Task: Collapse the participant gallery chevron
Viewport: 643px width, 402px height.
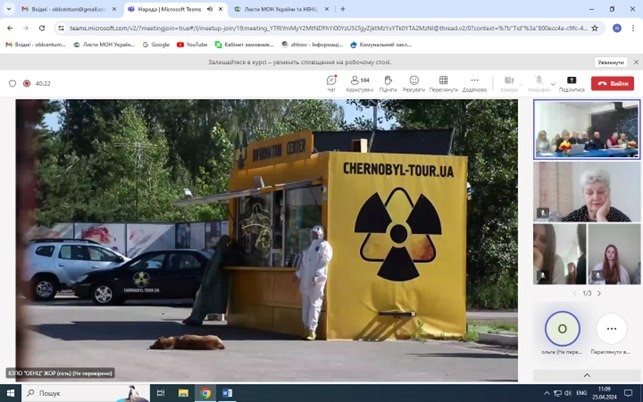Action: pos(587,375)
